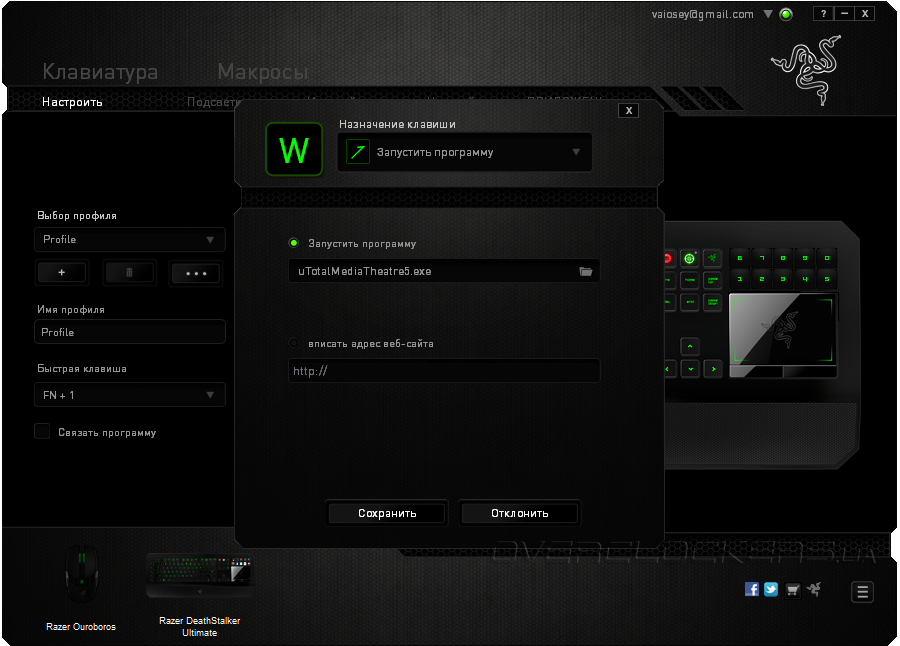This screenshot has height=646, width=900.
Task: Open the hamburger menu at bottom right
Action: pyautogui.click(x=862, y=591)
